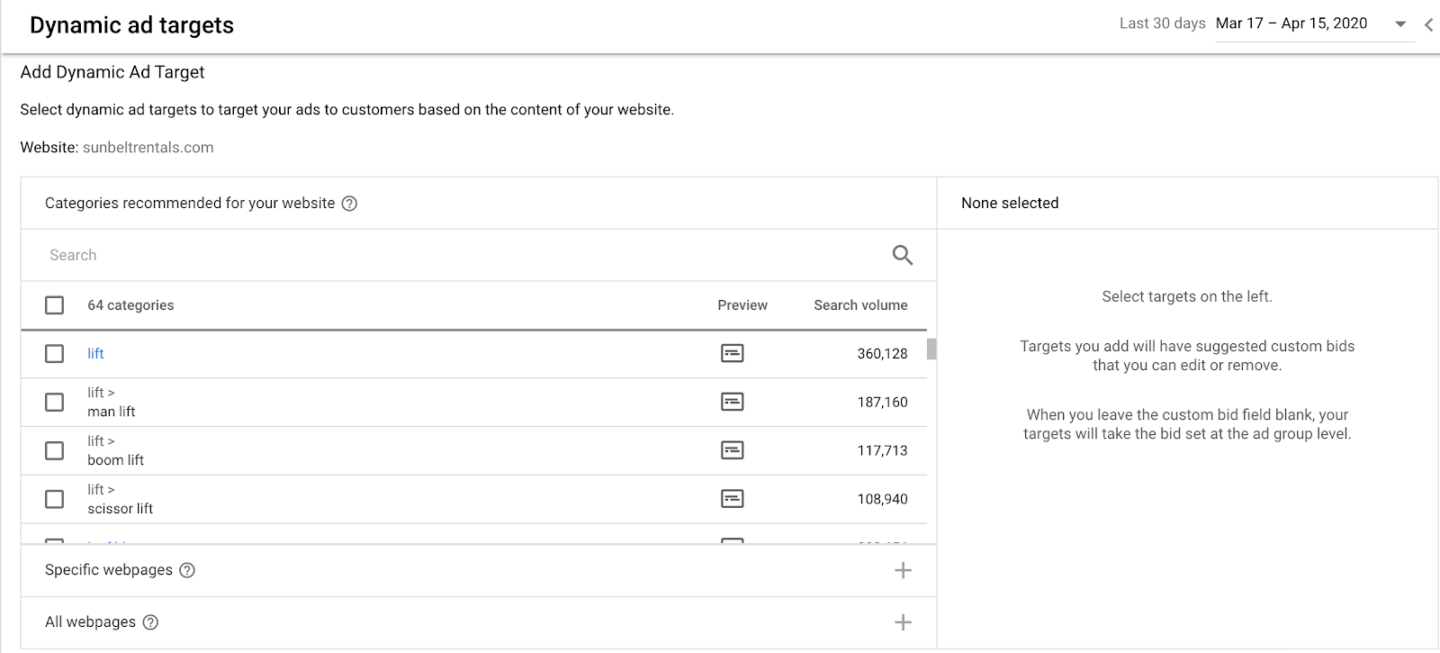Click the search magnifier icon
This screenshot has height=653, width=1440.
pyautogui.click(x=902, y=255)
